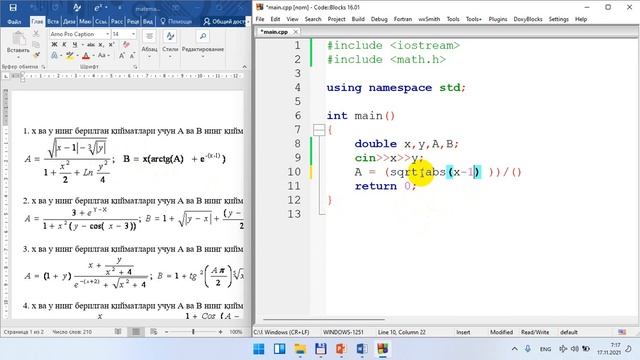
Task: Show hidden tray icons chevron
Action: 514,349
